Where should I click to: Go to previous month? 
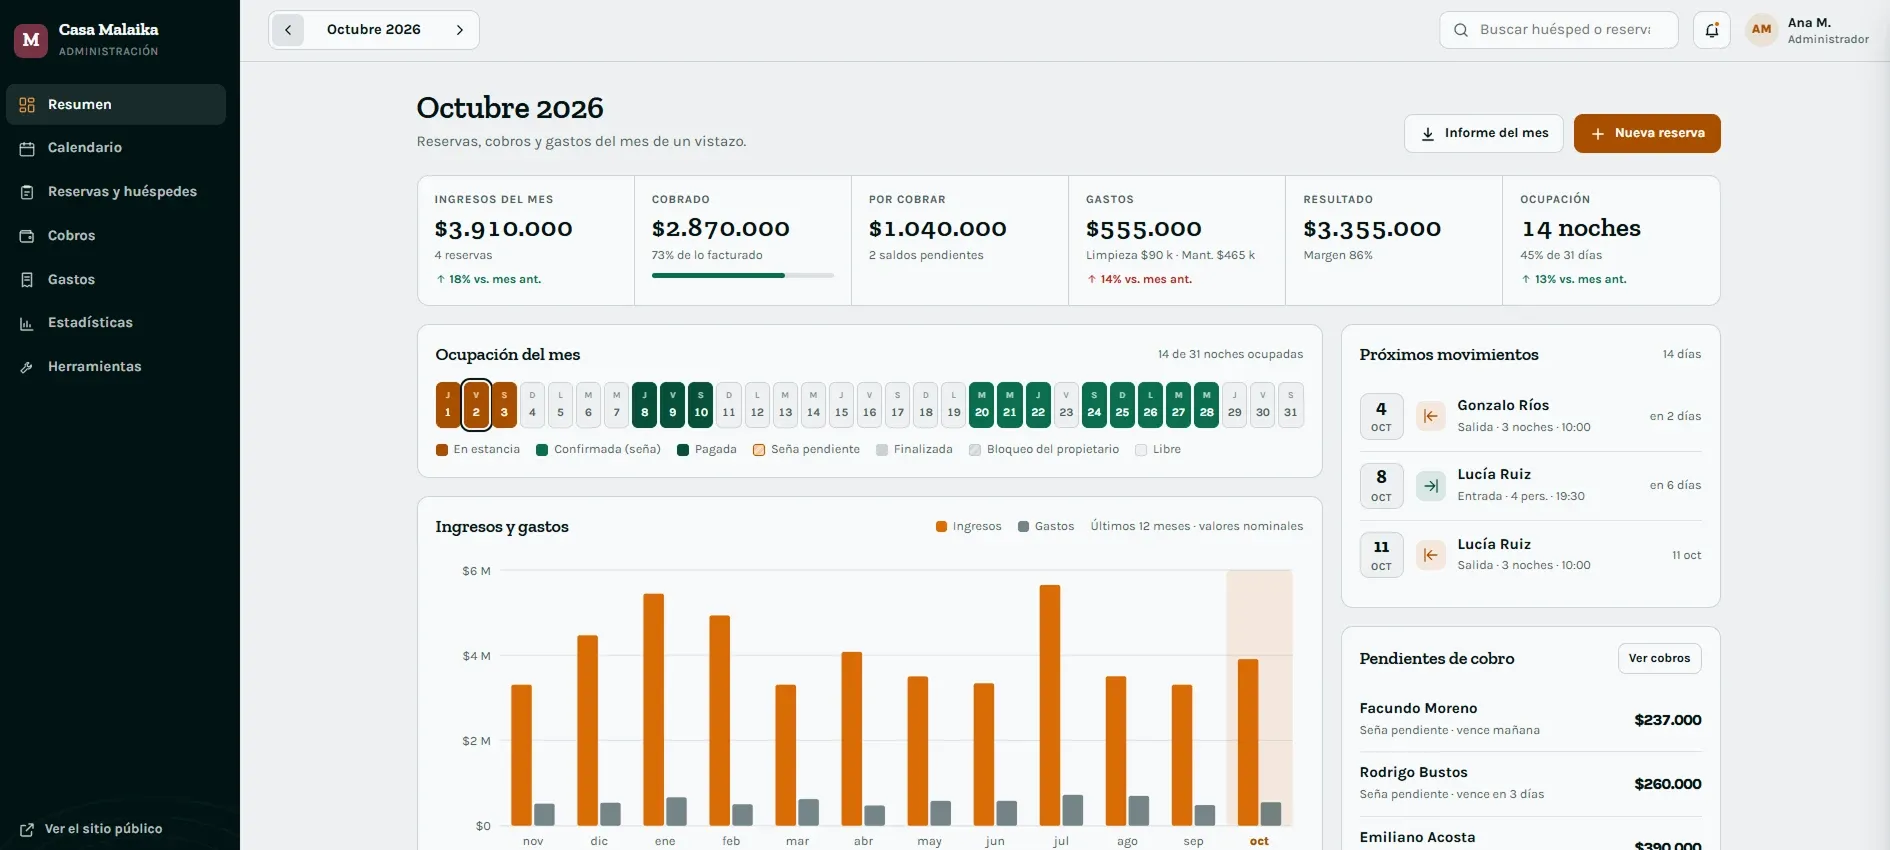[288, 30]
